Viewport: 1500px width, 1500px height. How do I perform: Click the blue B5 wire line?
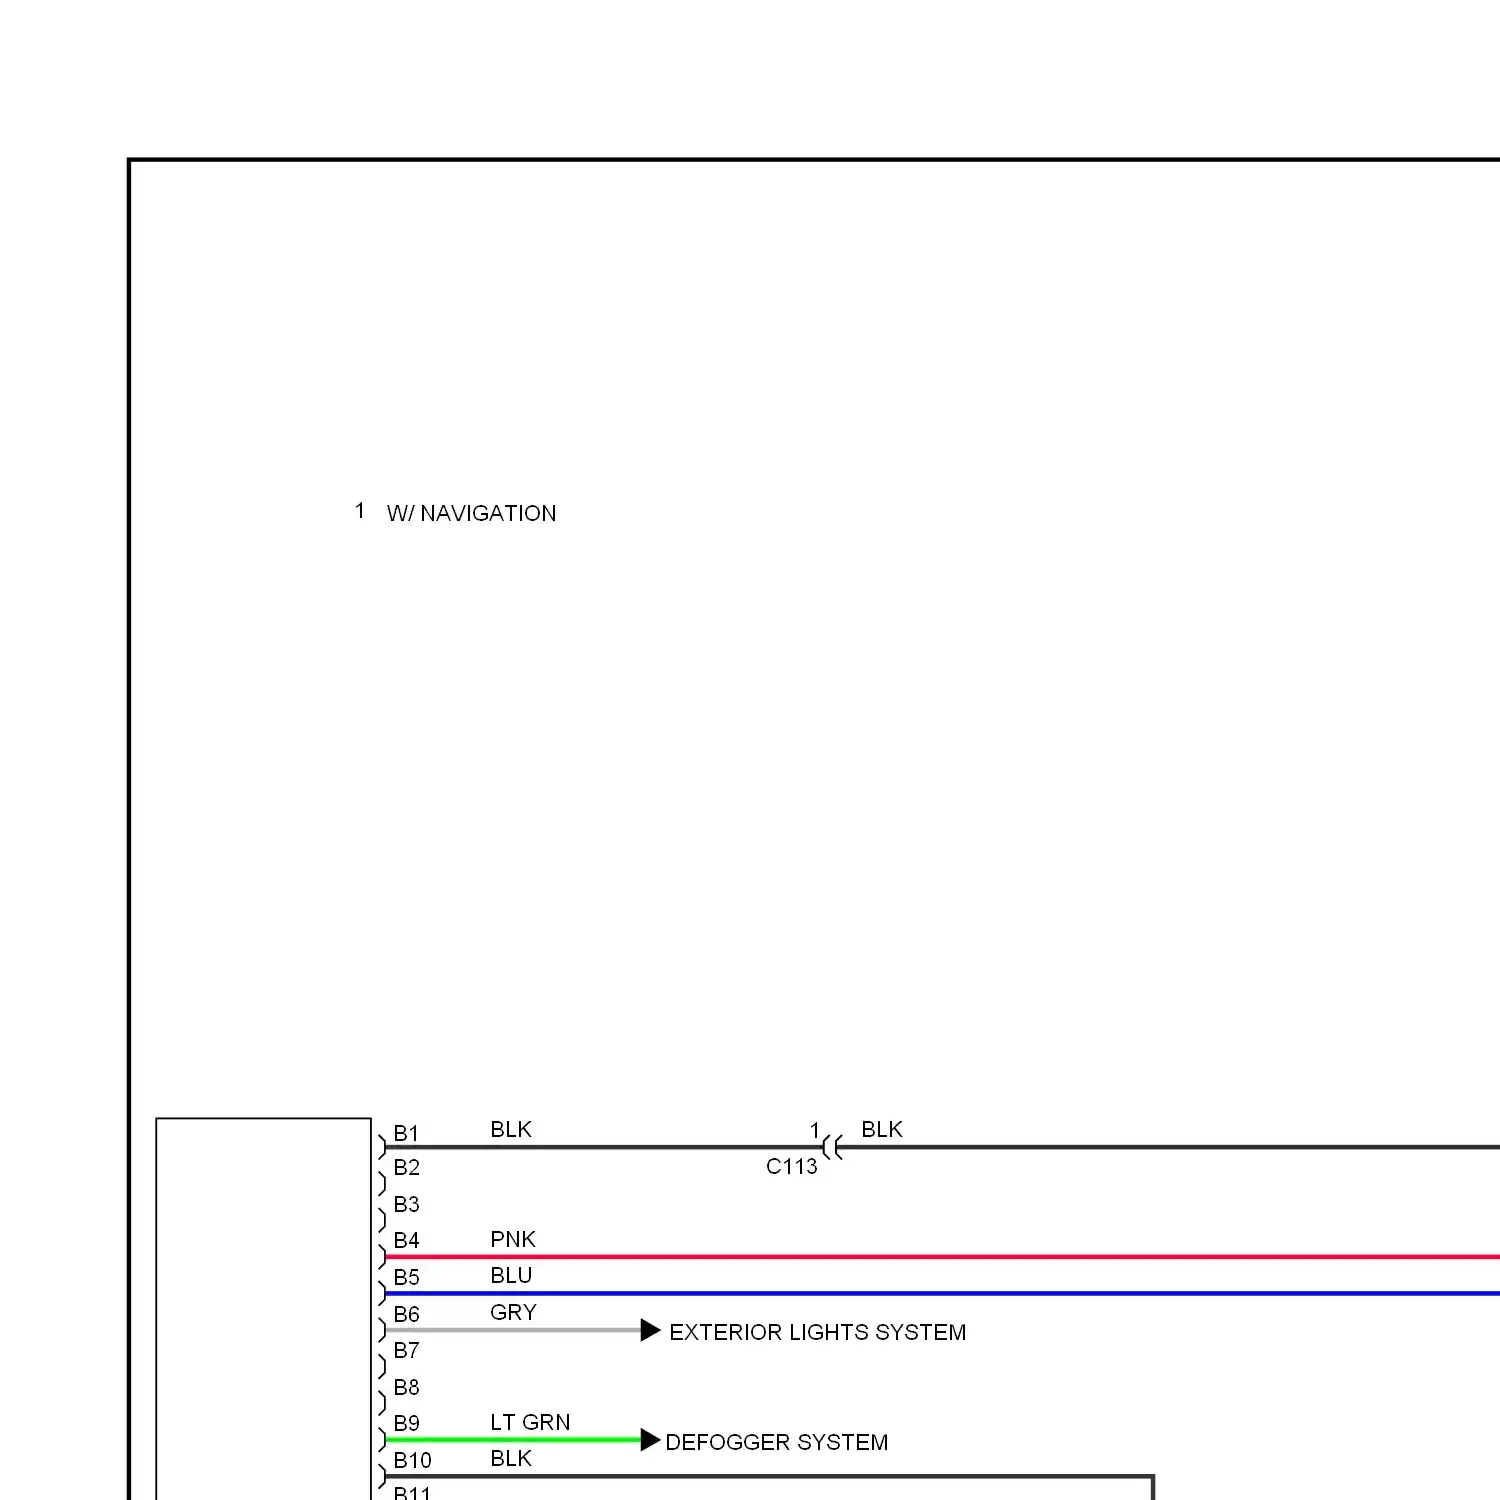942,1294
